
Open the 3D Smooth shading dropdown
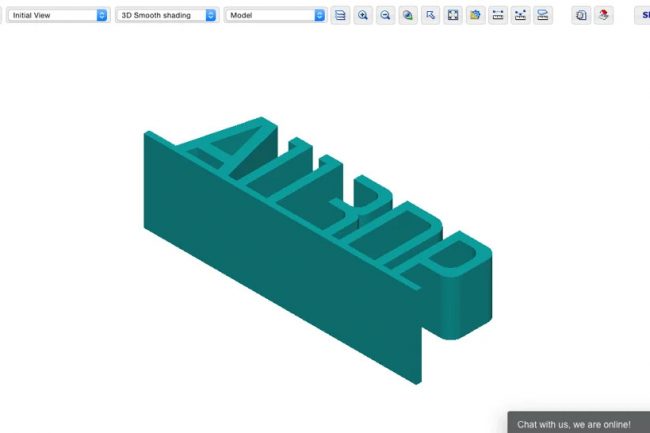pos(167,16)
